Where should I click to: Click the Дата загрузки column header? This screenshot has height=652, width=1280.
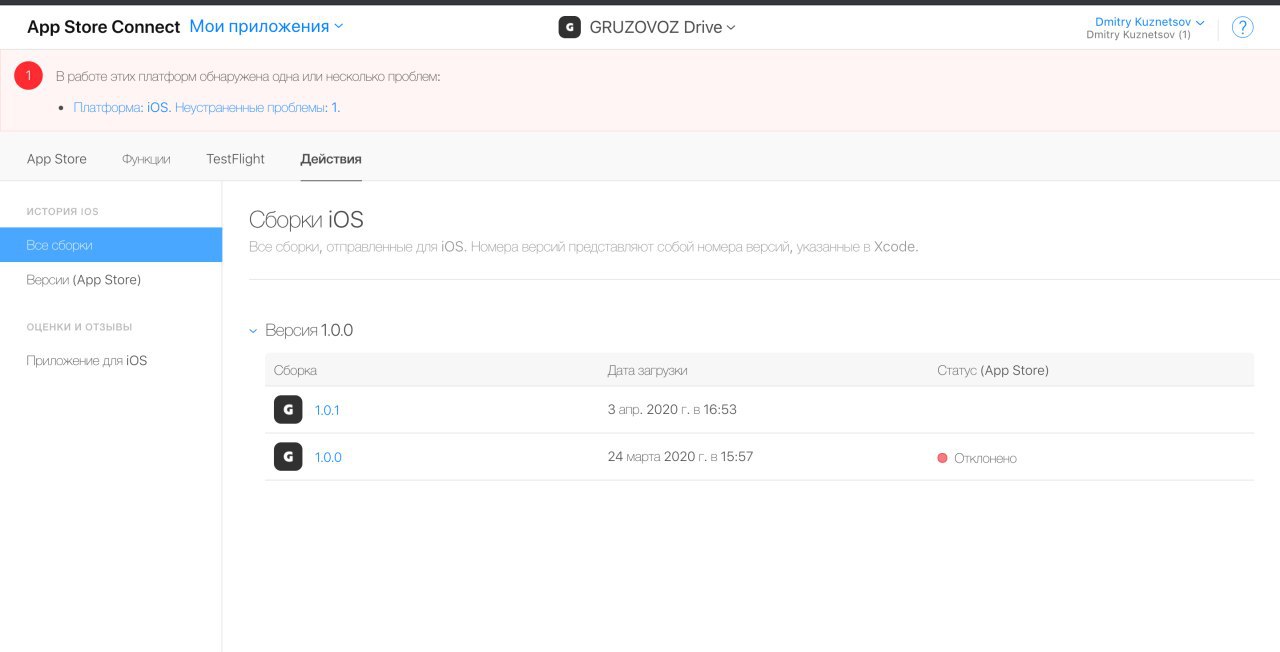pos(647,370)
